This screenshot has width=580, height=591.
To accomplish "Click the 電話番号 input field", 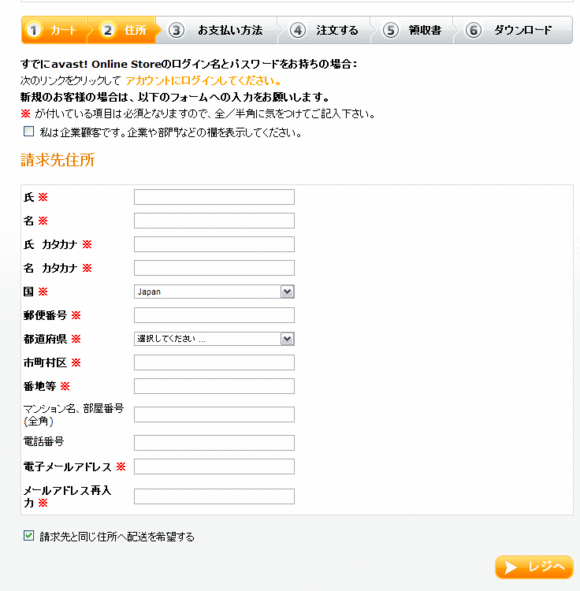I will [x=214, y=443].
